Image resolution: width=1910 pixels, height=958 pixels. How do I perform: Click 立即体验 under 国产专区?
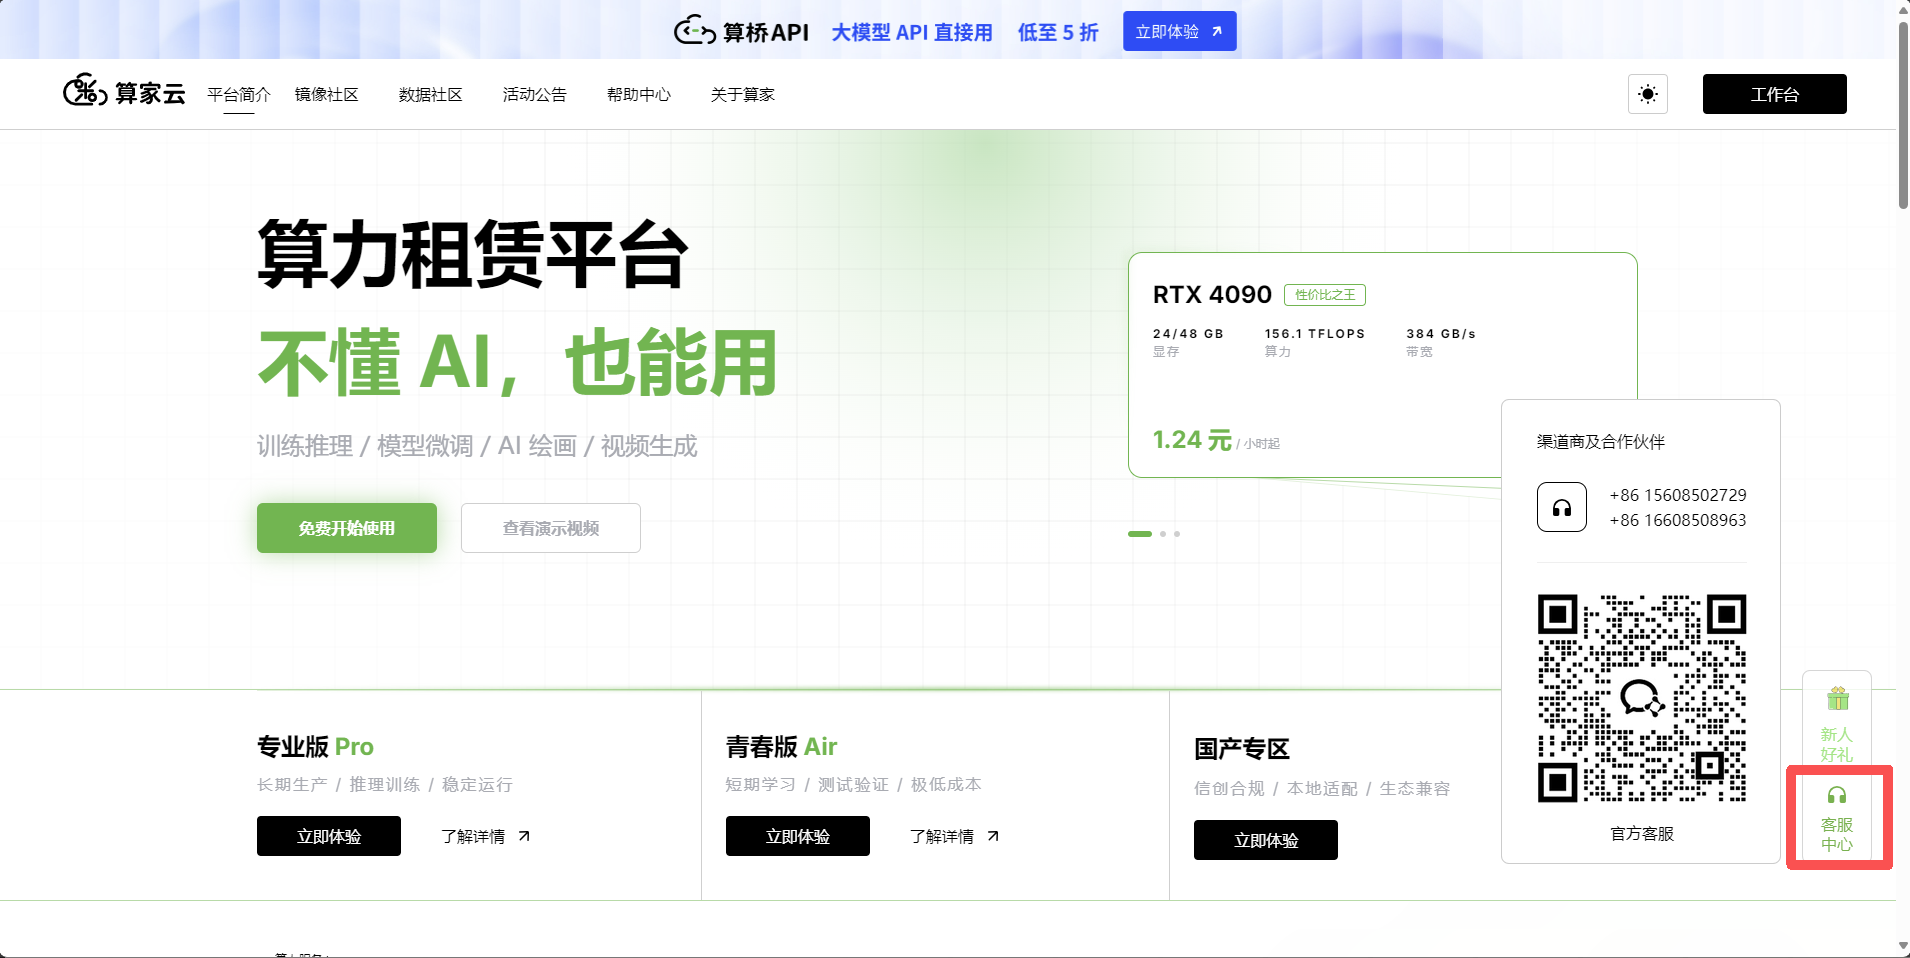coord(1266,840)
